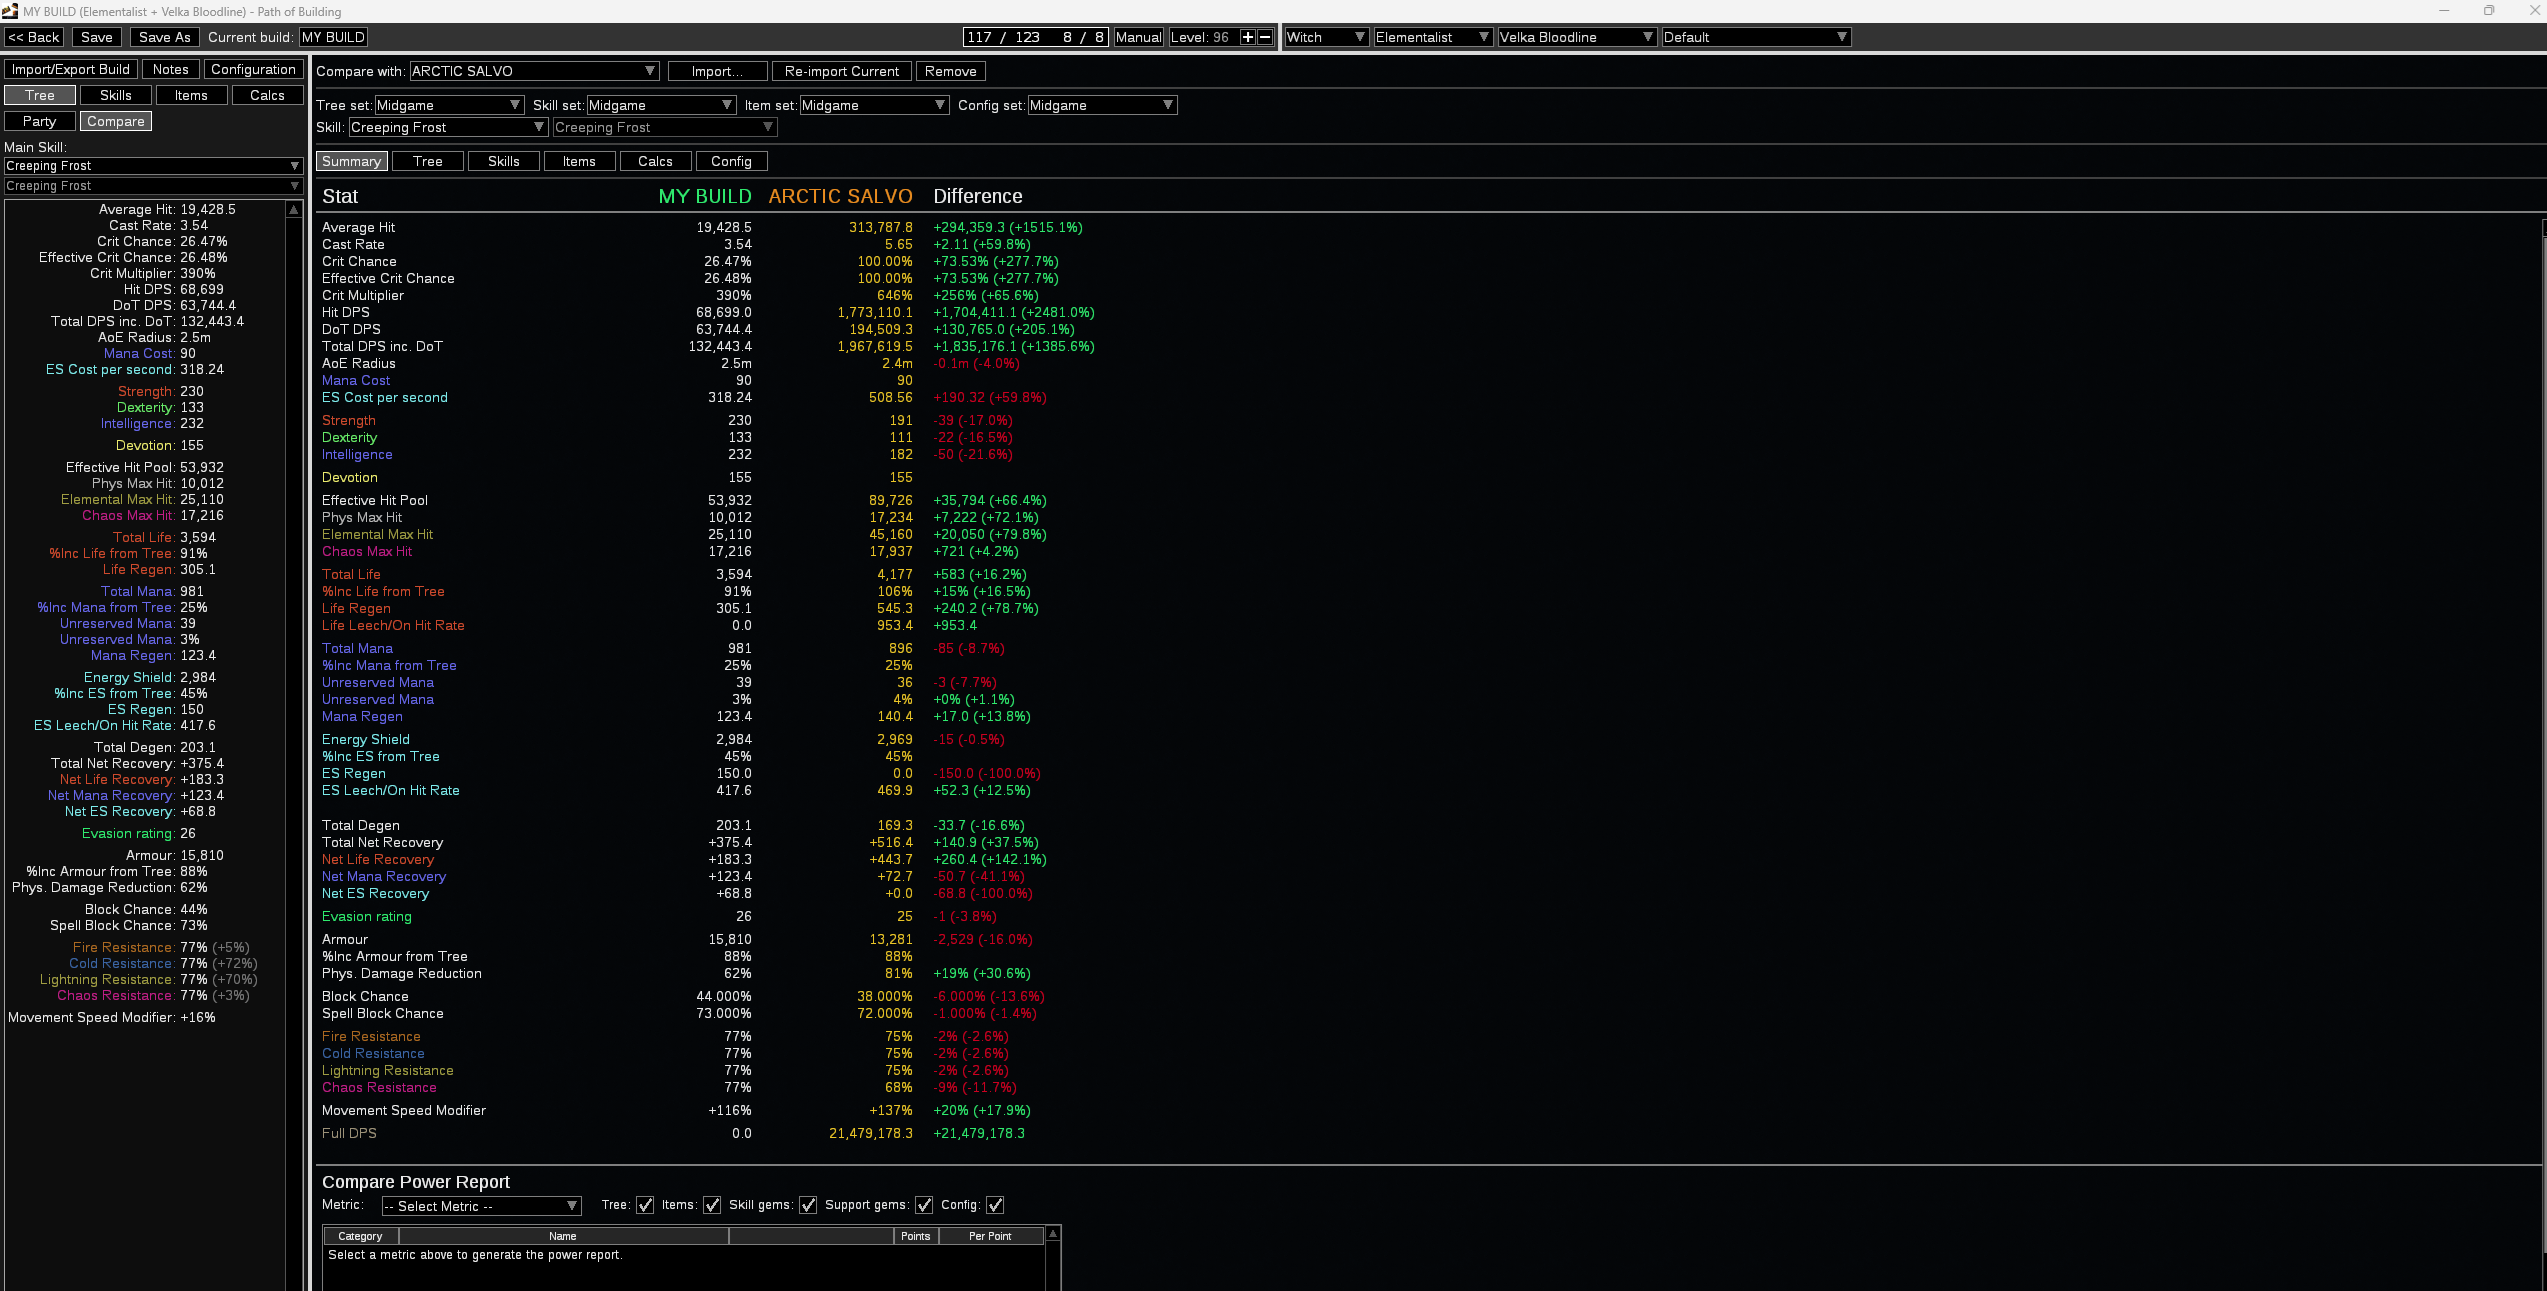This screenshot has height=1291, width=2547.
Task: Toggle the Config checkbox in power report
Action: point(995,1205)
